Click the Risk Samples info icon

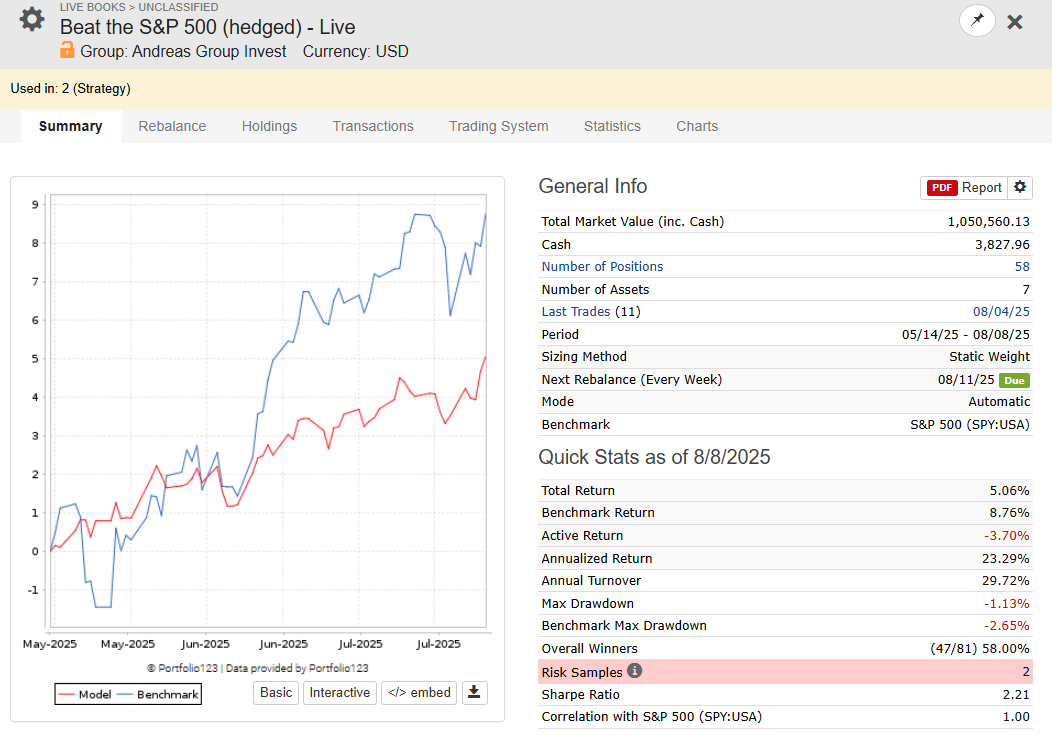pyautogui.click(x=634, y=671)
